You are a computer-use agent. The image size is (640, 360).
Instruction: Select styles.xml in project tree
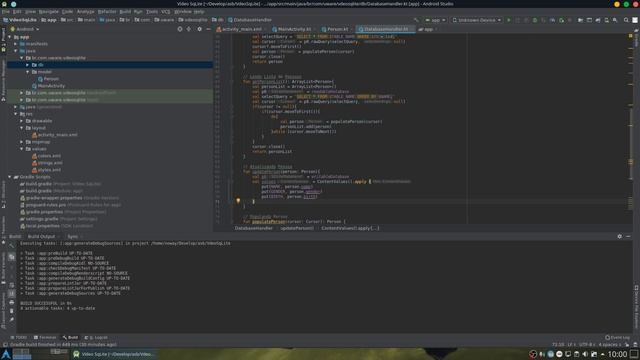coord(46,170)
